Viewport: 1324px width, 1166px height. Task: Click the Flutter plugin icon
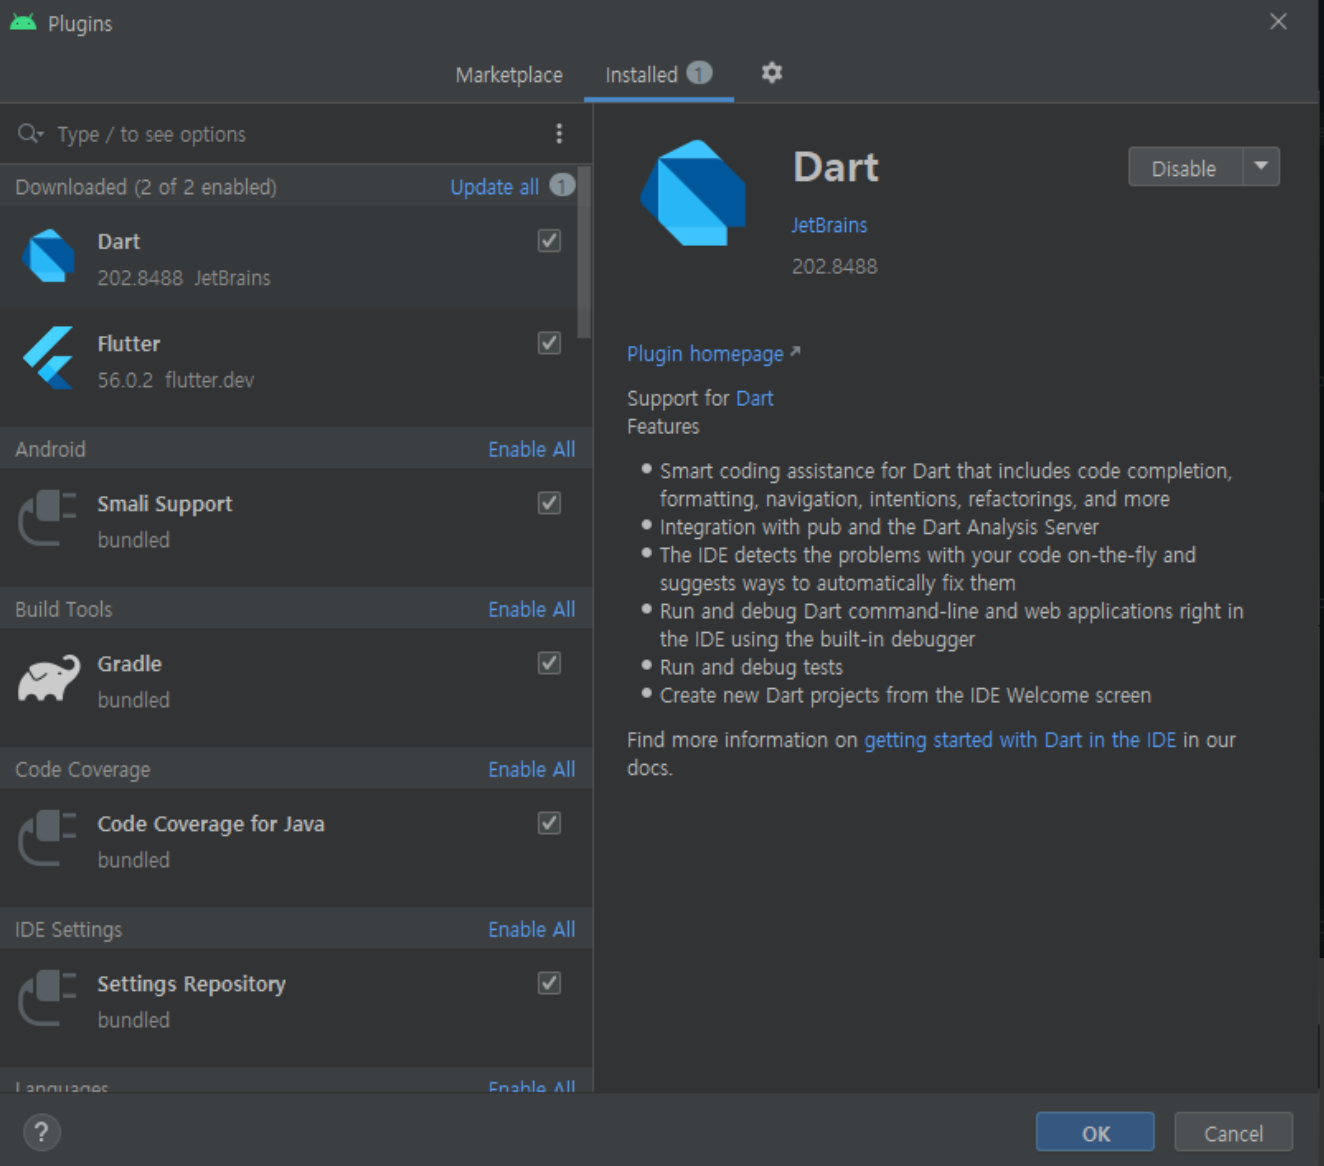pos(48,358)
